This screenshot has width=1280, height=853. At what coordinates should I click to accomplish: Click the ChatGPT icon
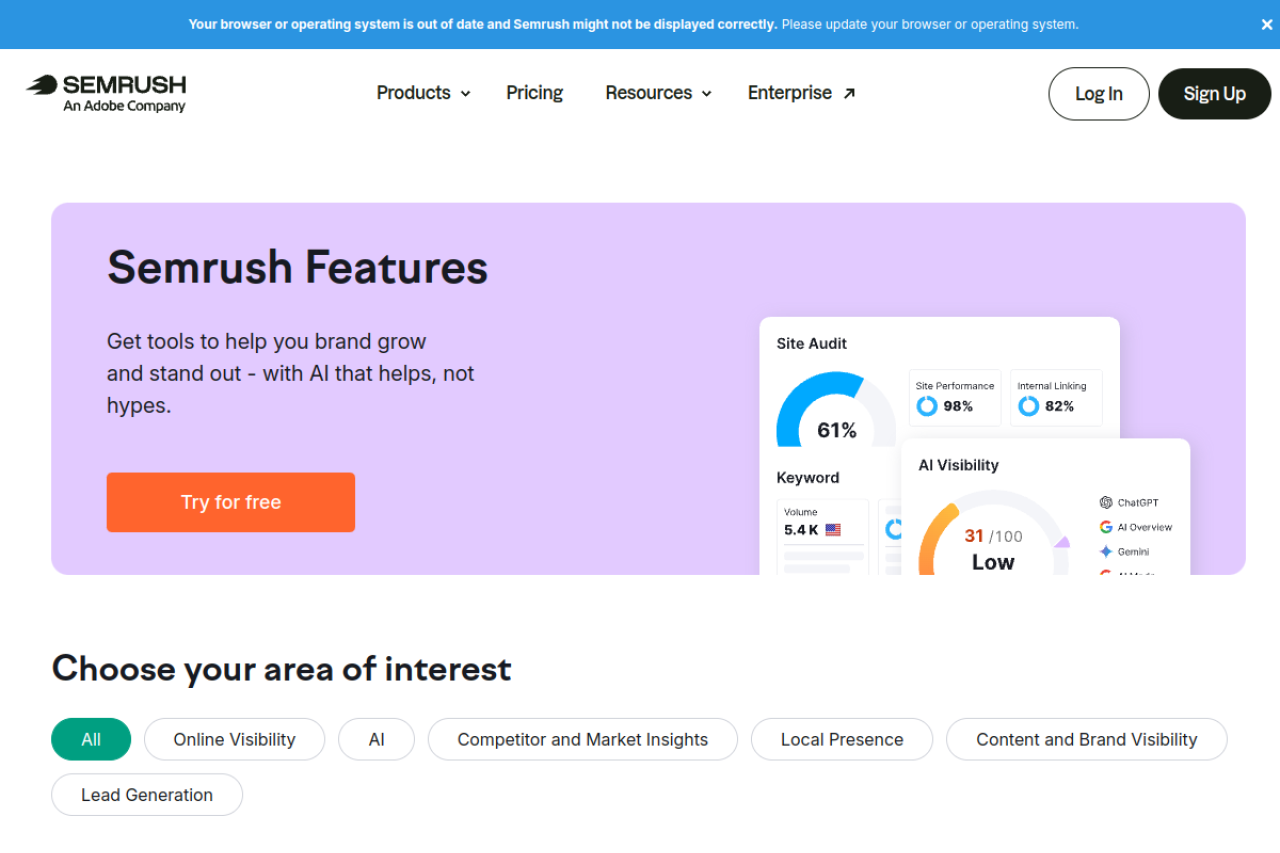(1106, 503)
